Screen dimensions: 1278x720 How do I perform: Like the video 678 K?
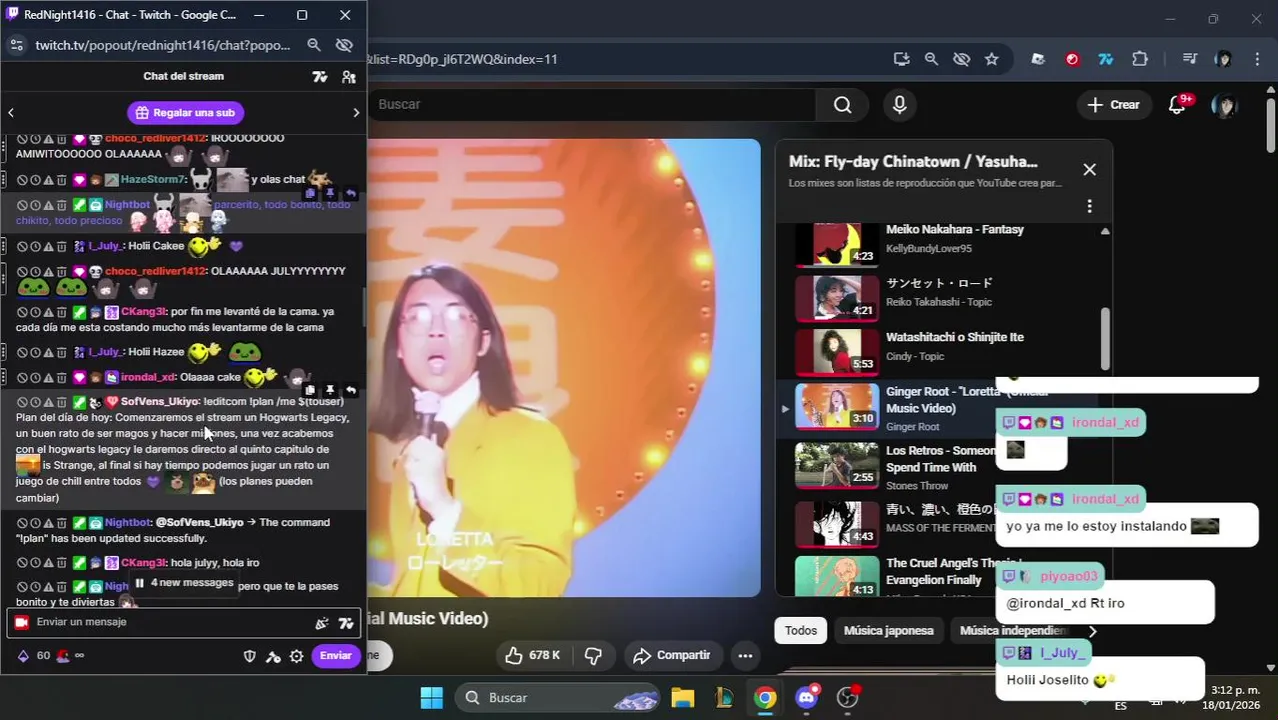click(533, 656)
